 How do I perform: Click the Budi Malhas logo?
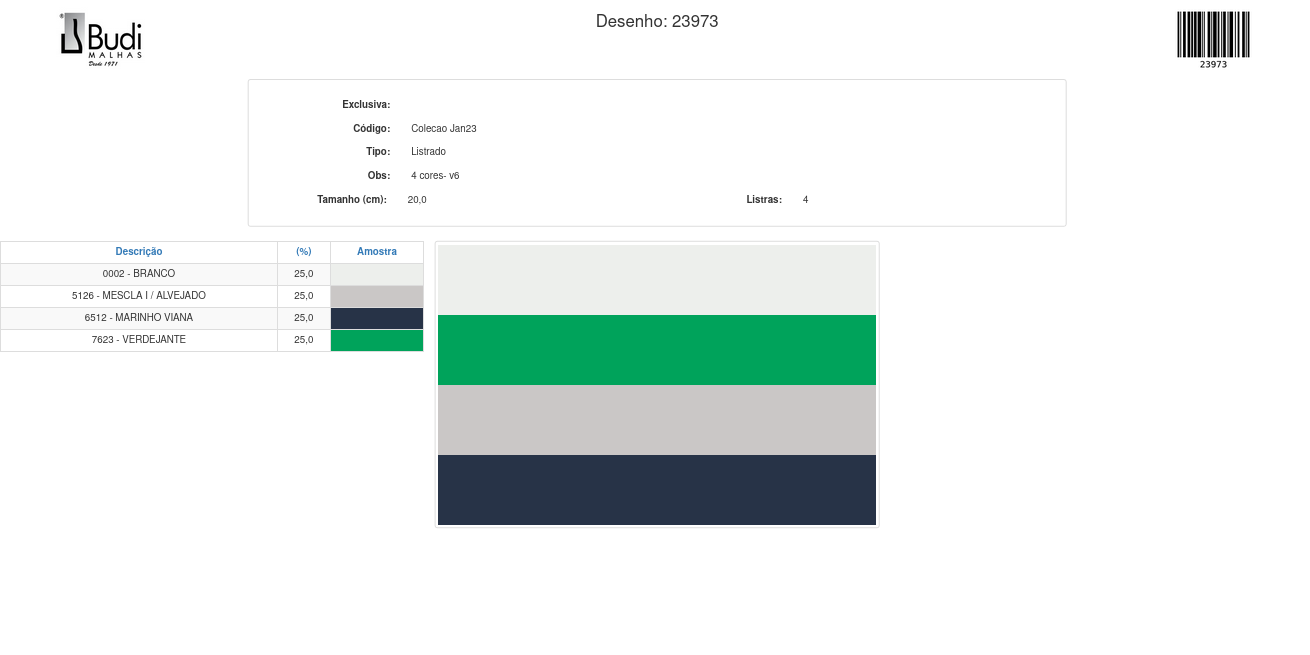click(x=101, y=40)
